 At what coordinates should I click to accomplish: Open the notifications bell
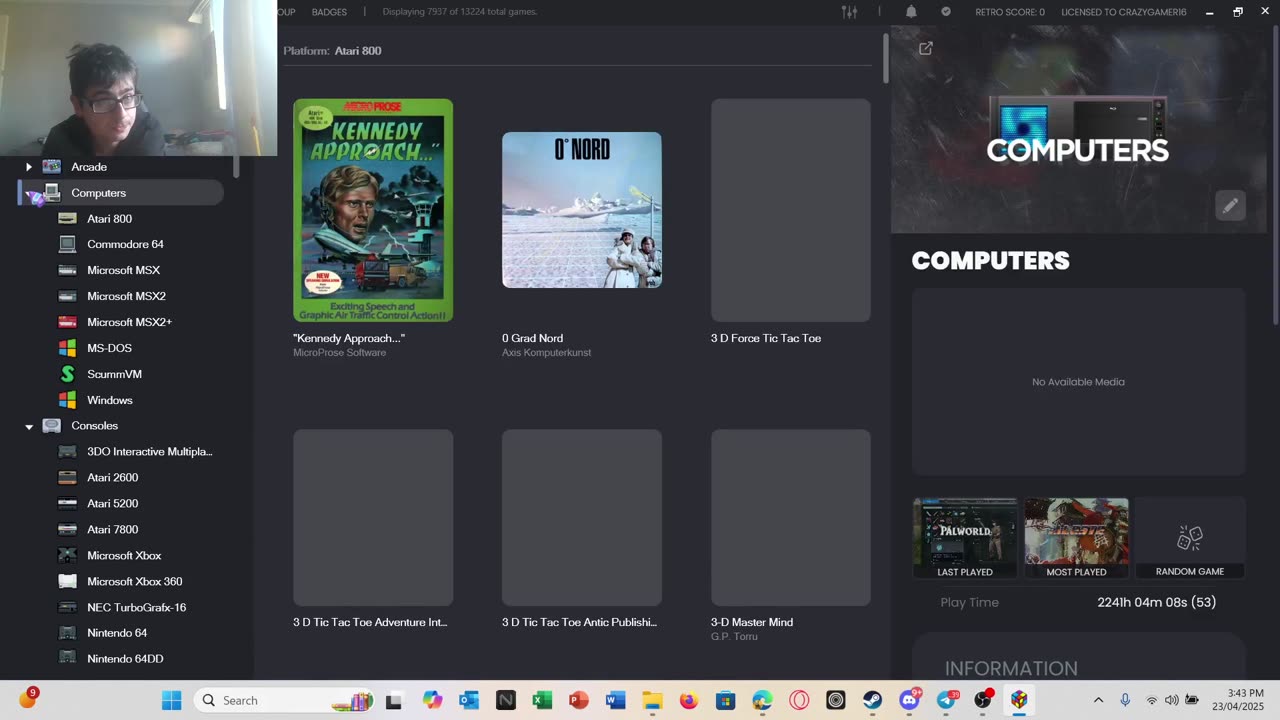coord(911,12)
